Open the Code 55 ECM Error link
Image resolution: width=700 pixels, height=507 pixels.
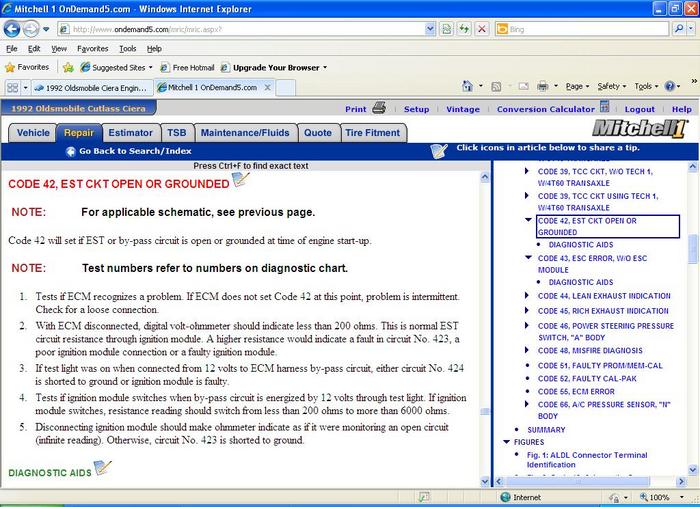click(576, 391)
